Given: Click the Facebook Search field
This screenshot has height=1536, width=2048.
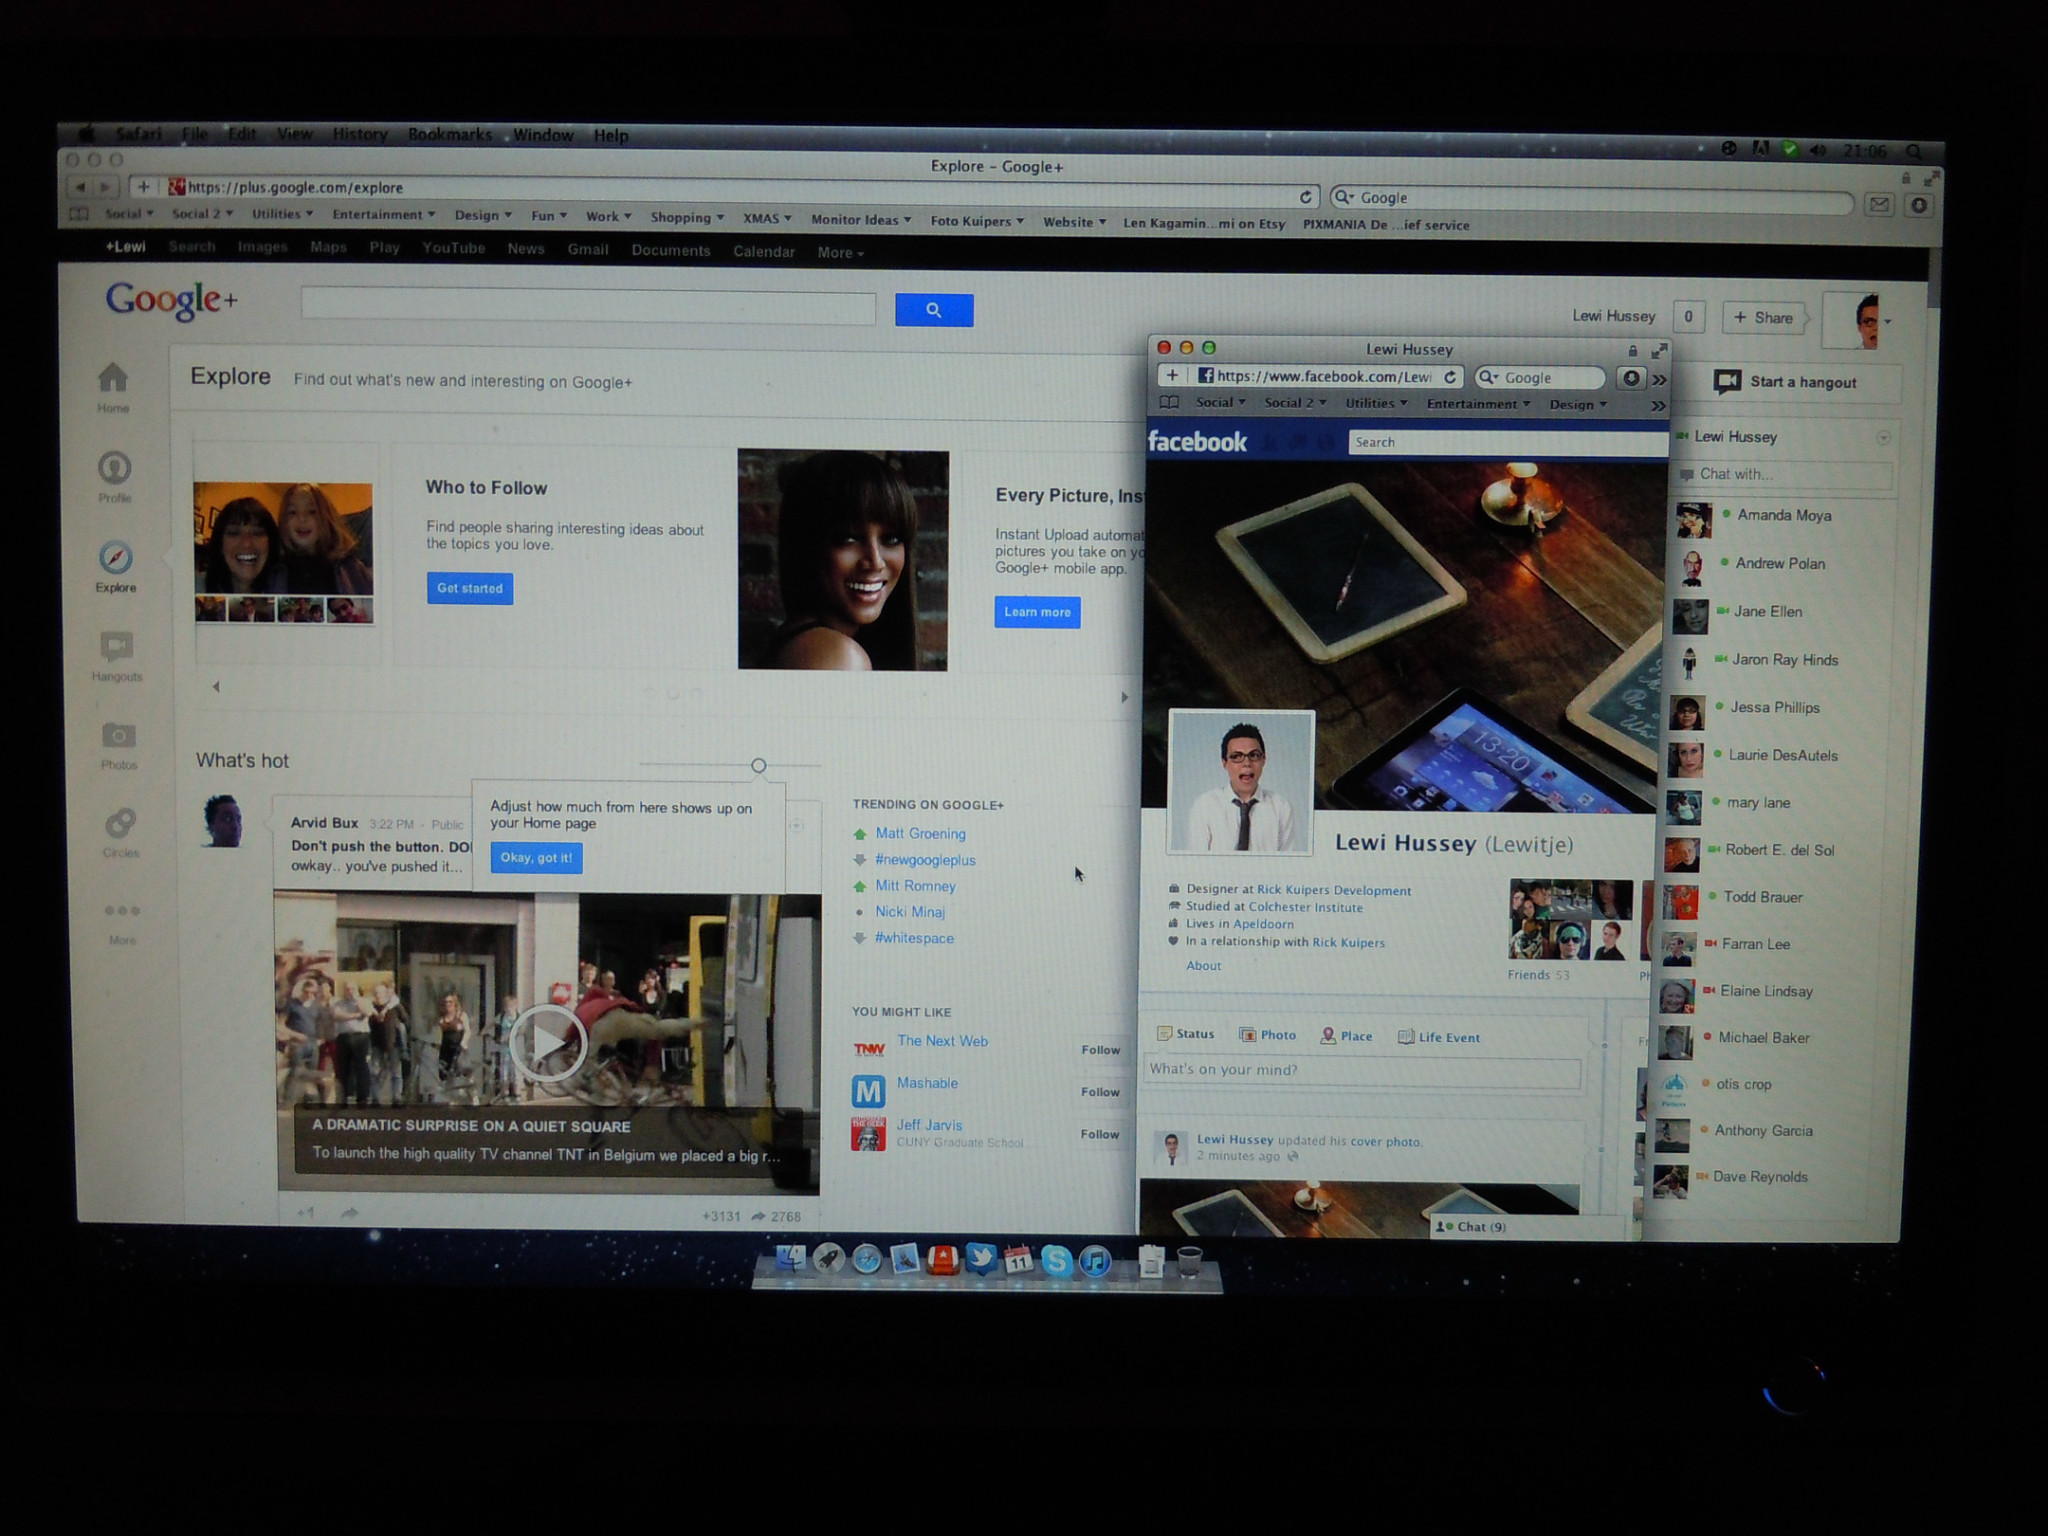Looking at the screenshot, I should (x=1507, y=443).
